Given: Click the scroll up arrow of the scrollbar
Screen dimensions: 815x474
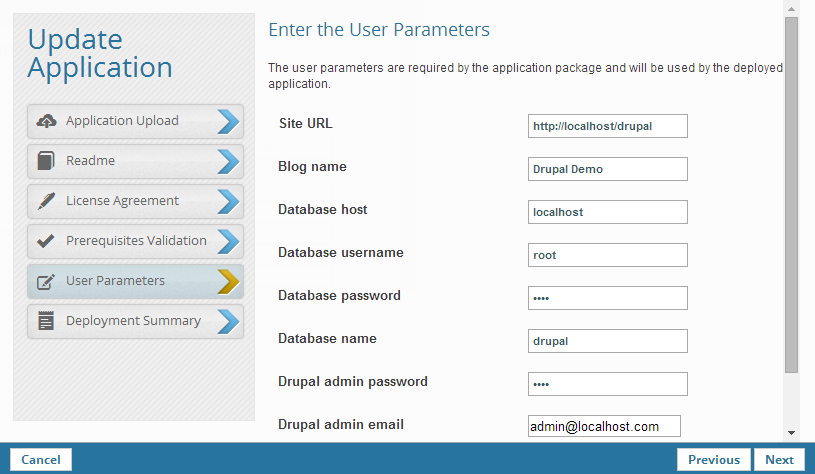Looking at the screenshot, I should coord(791,8).
